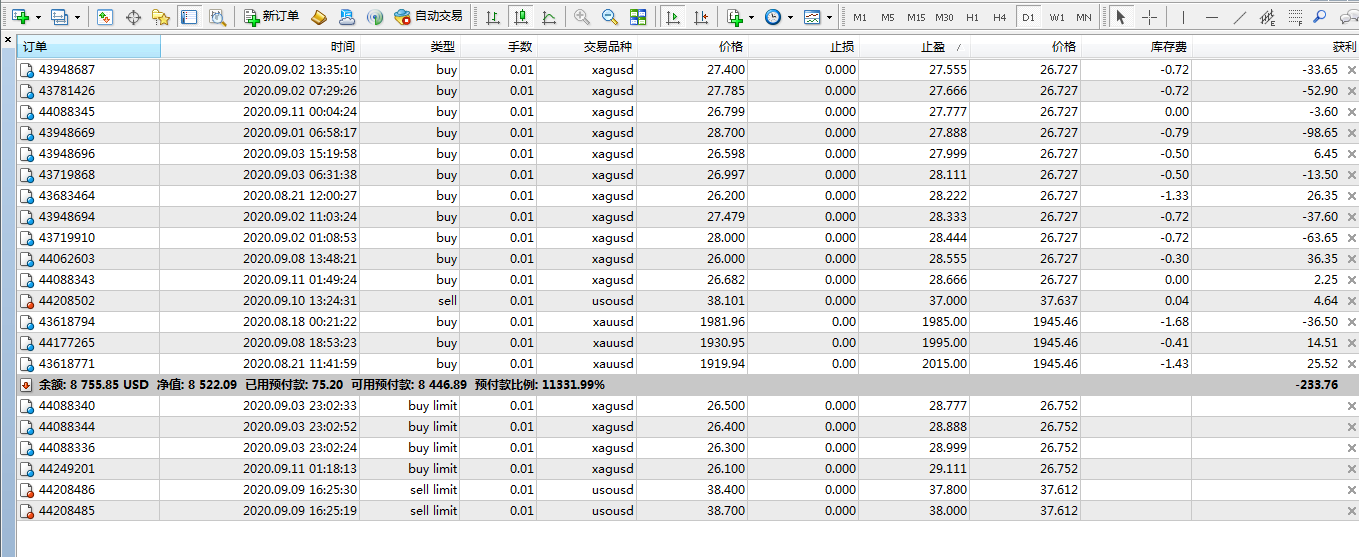Open the MQL5 community cloud icon
The height and width of the screenshot is (557, 1359).
click(347, 17)
